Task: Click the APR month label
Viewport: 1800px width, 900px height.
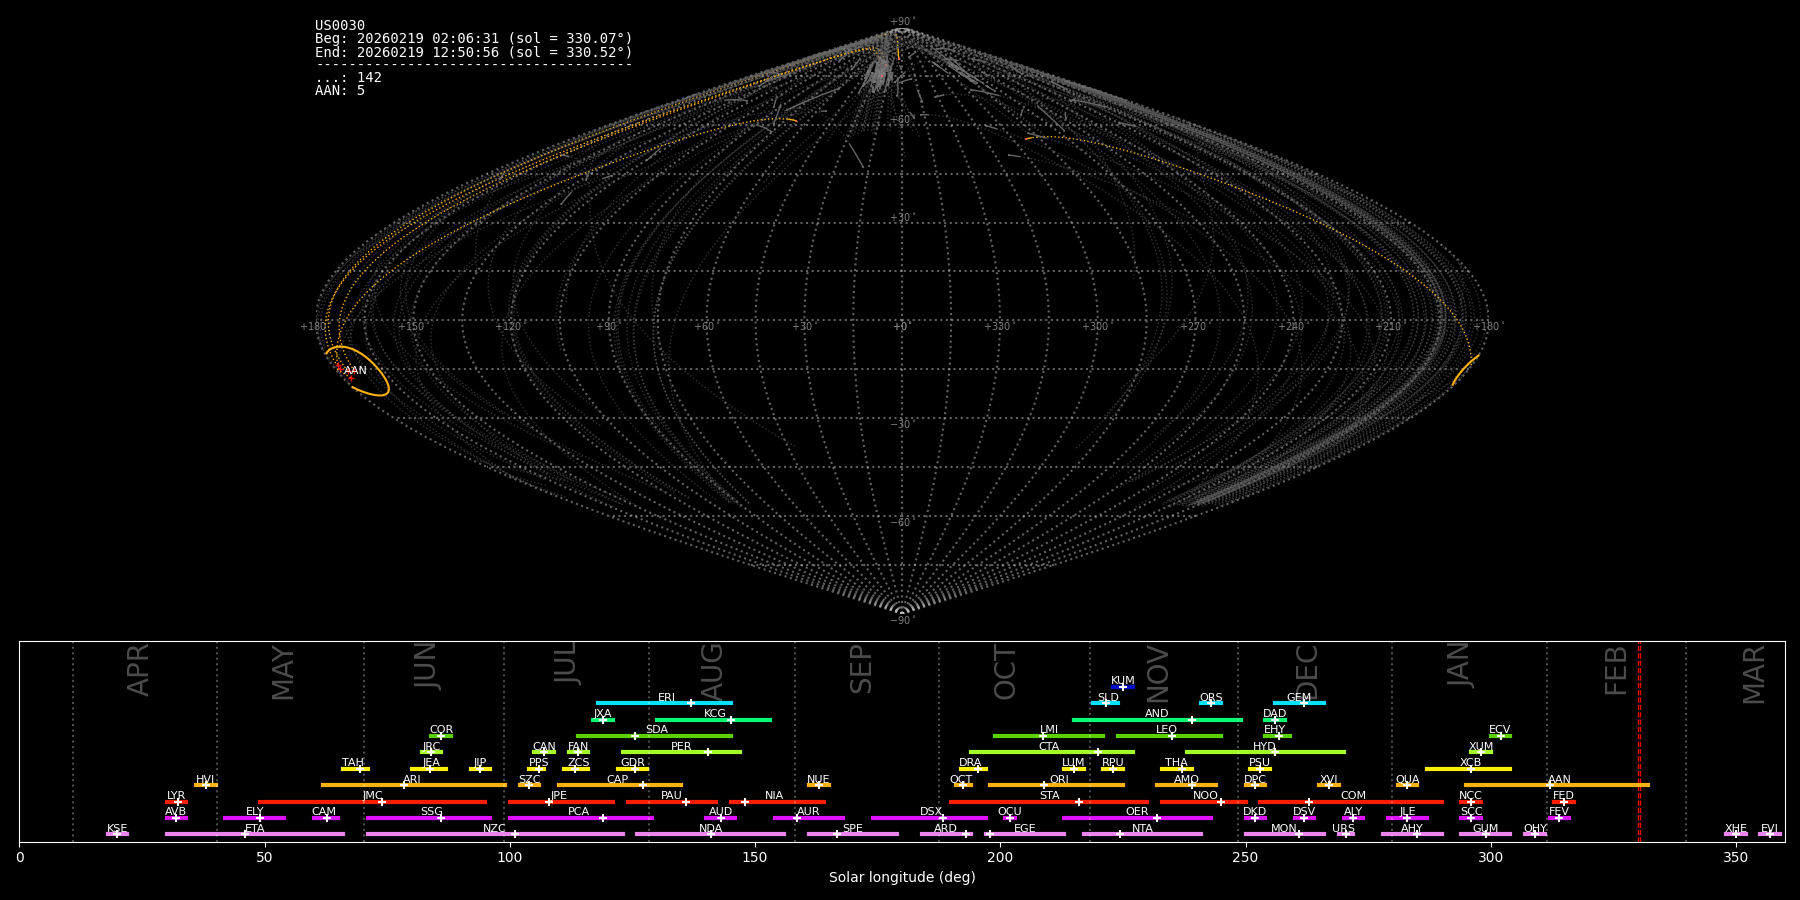Action: click(138, 670)
